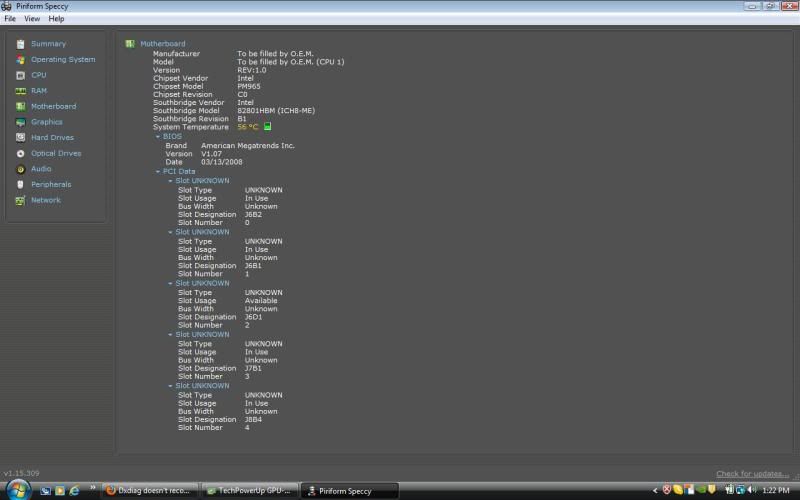This screenshot has height=500, width=800.
Task: Click the taskbar clock showing 1:22 PM
Action: (x=776, y=490)
